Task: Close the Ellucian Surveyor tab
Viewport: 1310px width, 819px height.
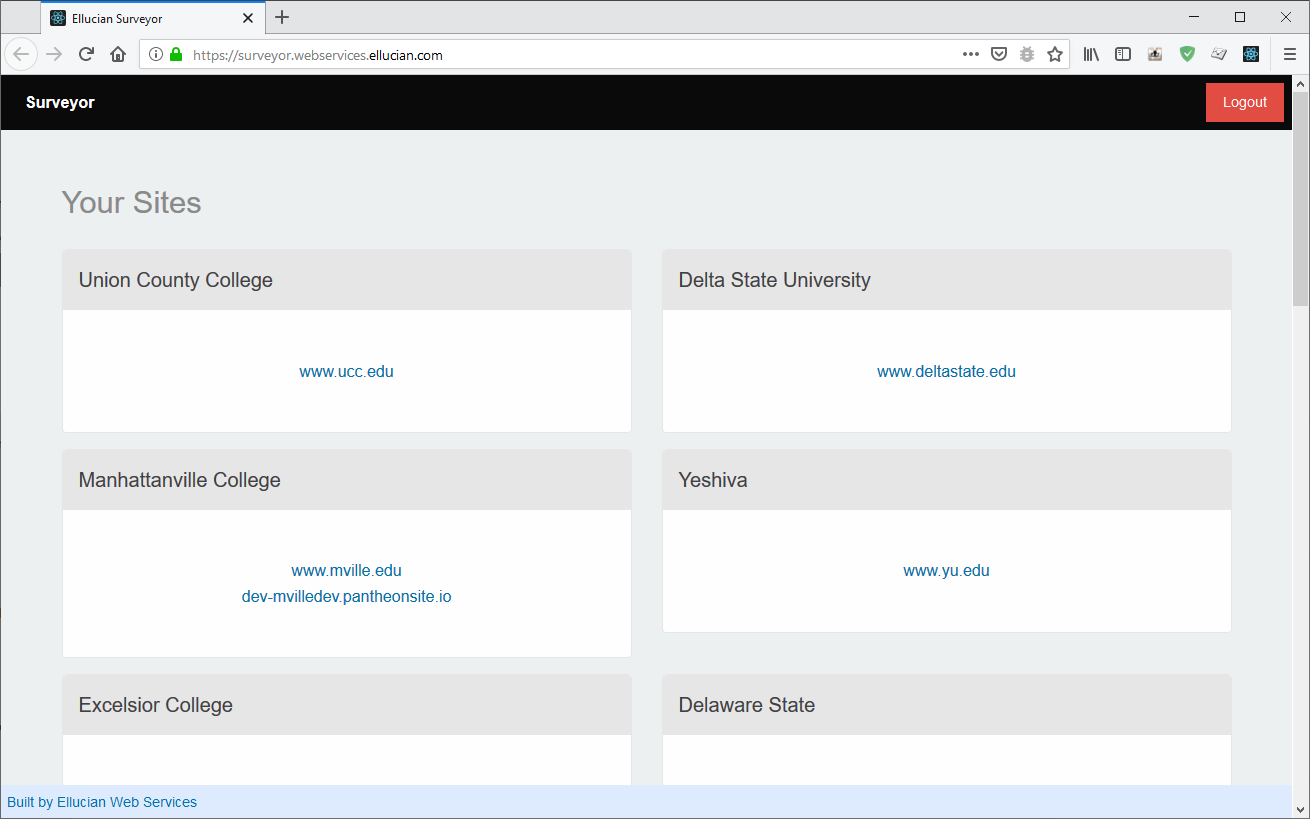Action: (248, 18)
